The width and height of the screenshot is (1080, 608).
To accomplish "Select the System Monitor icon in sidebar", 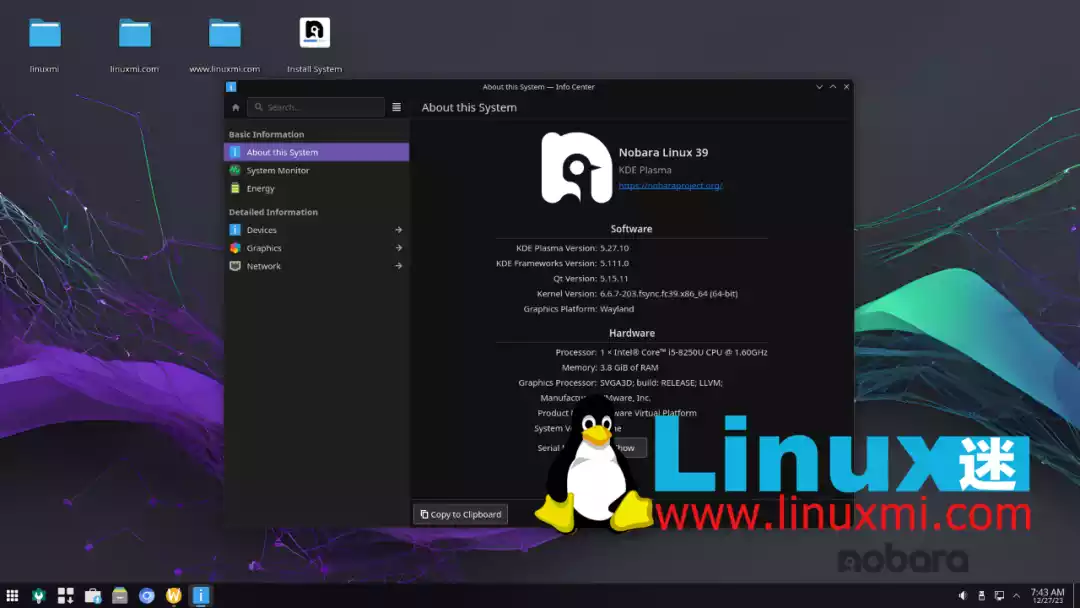I will [x=236, y=170].
